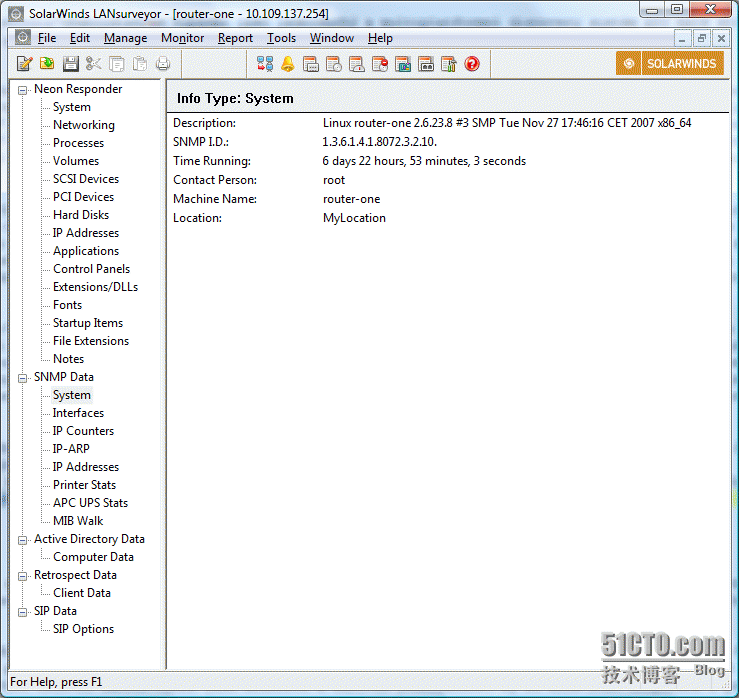Select Hard Disks in the tree
This screenshot has height=698, width=739.
81,215
